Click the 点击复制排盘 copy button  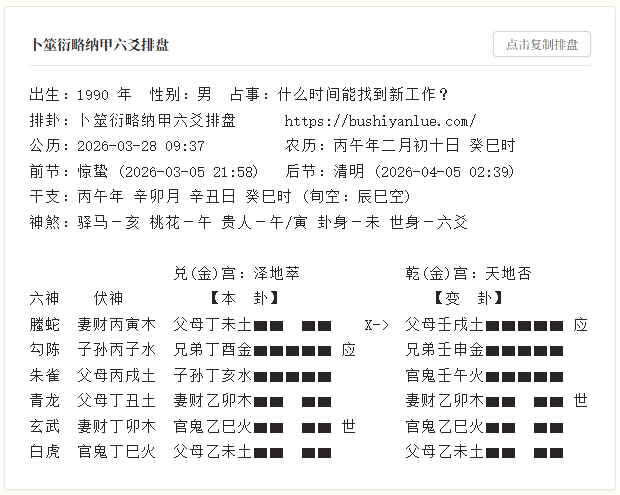(541, 45)
